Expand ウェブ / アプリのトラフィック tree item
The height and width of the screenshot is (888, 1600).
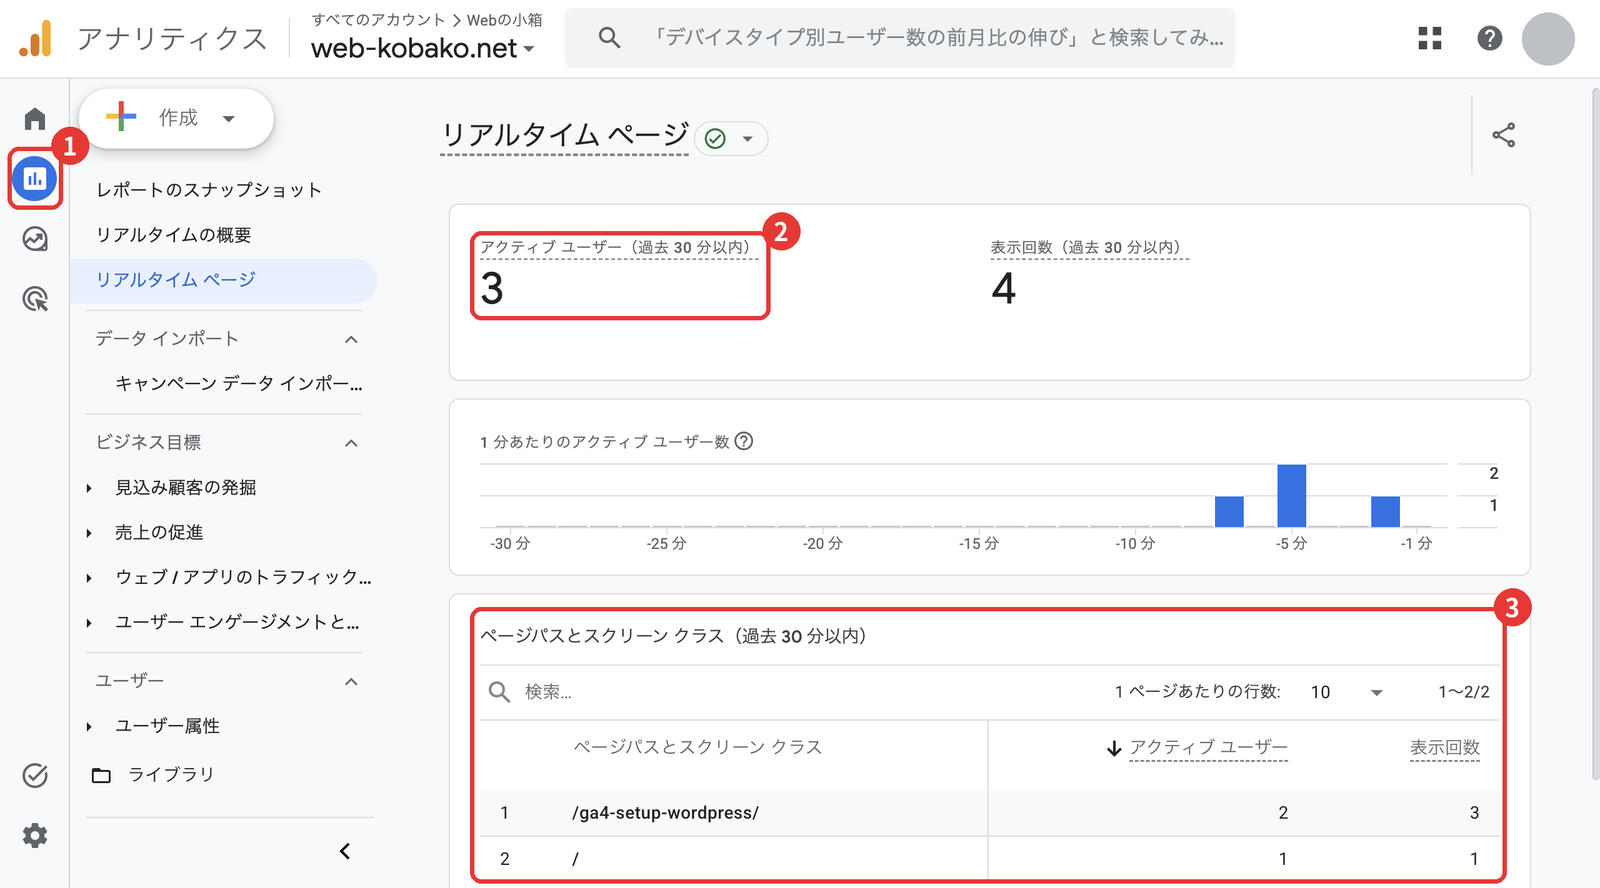pos(89,578)
